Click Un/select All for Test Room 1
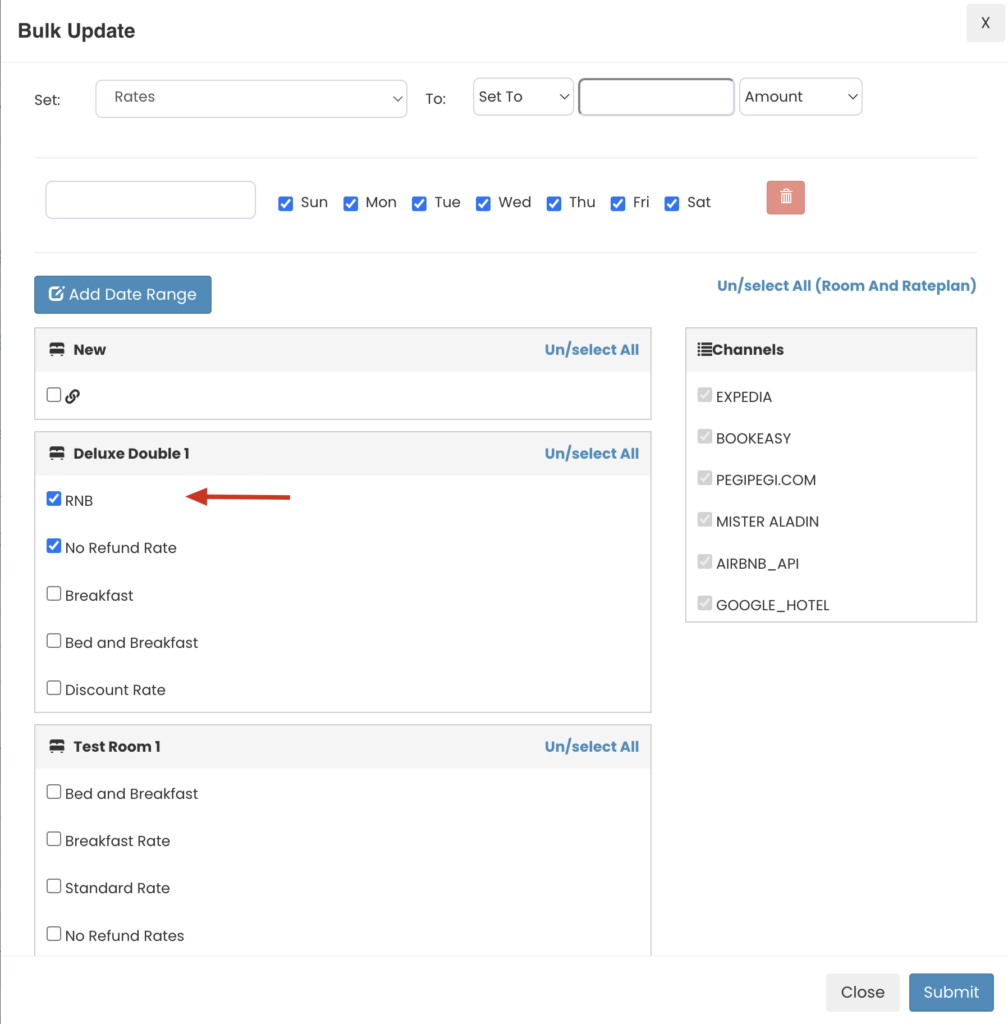The height and width of the screenshot is (1024, 1008). click(591, 746)
